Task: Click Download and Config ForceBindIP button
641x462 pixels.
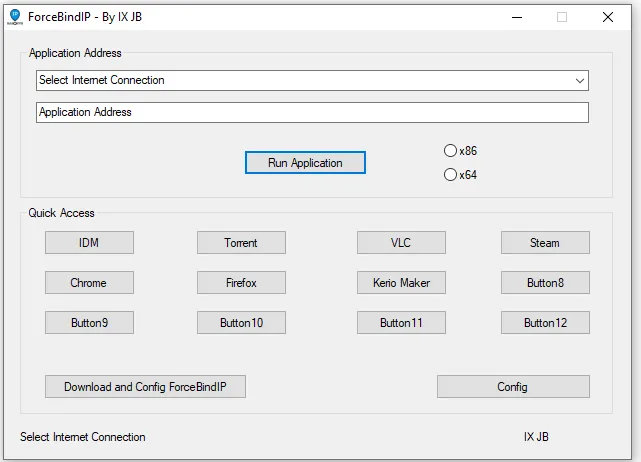Action: pos(145,386)
